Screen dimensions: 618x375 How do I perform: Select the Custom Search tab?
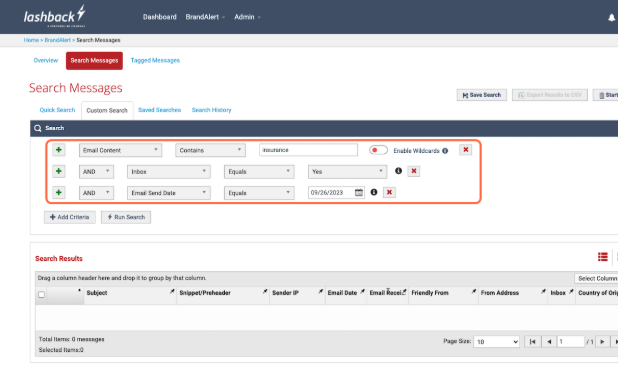point(107,110)
